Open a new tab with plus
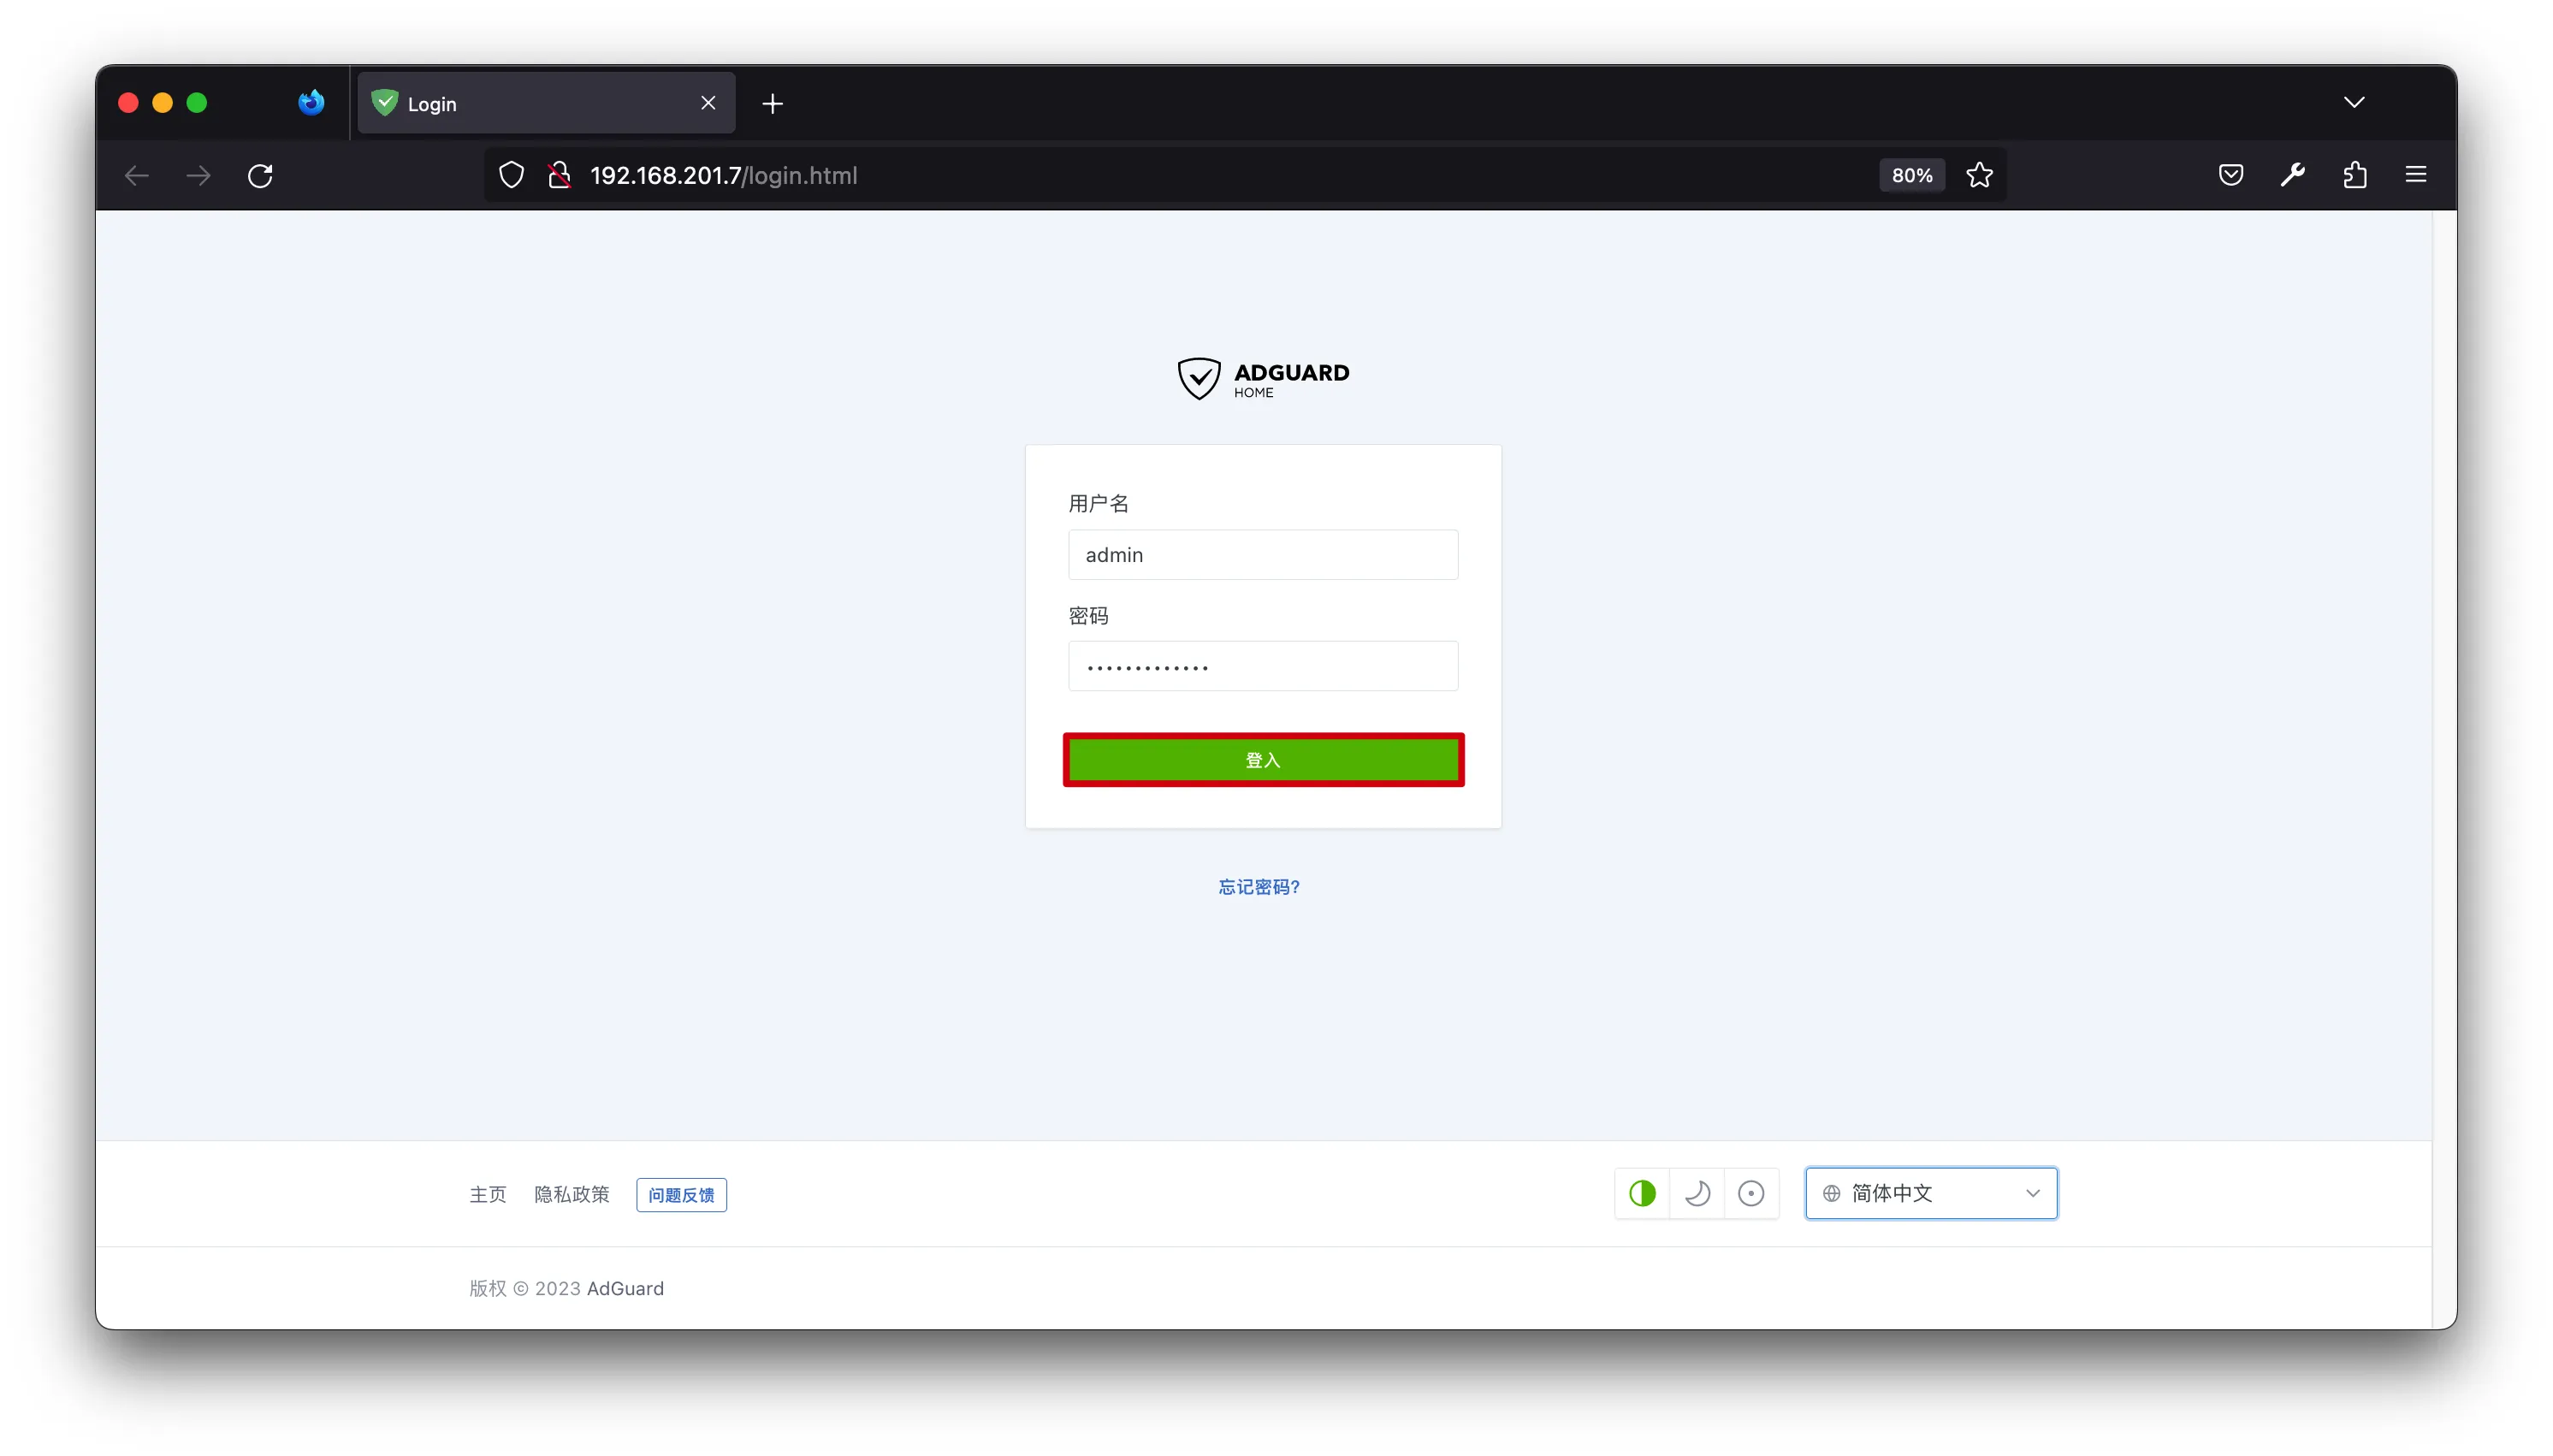Viewport: 2553px width, 1456px height. pyautogui.click(x=772, y=104)
